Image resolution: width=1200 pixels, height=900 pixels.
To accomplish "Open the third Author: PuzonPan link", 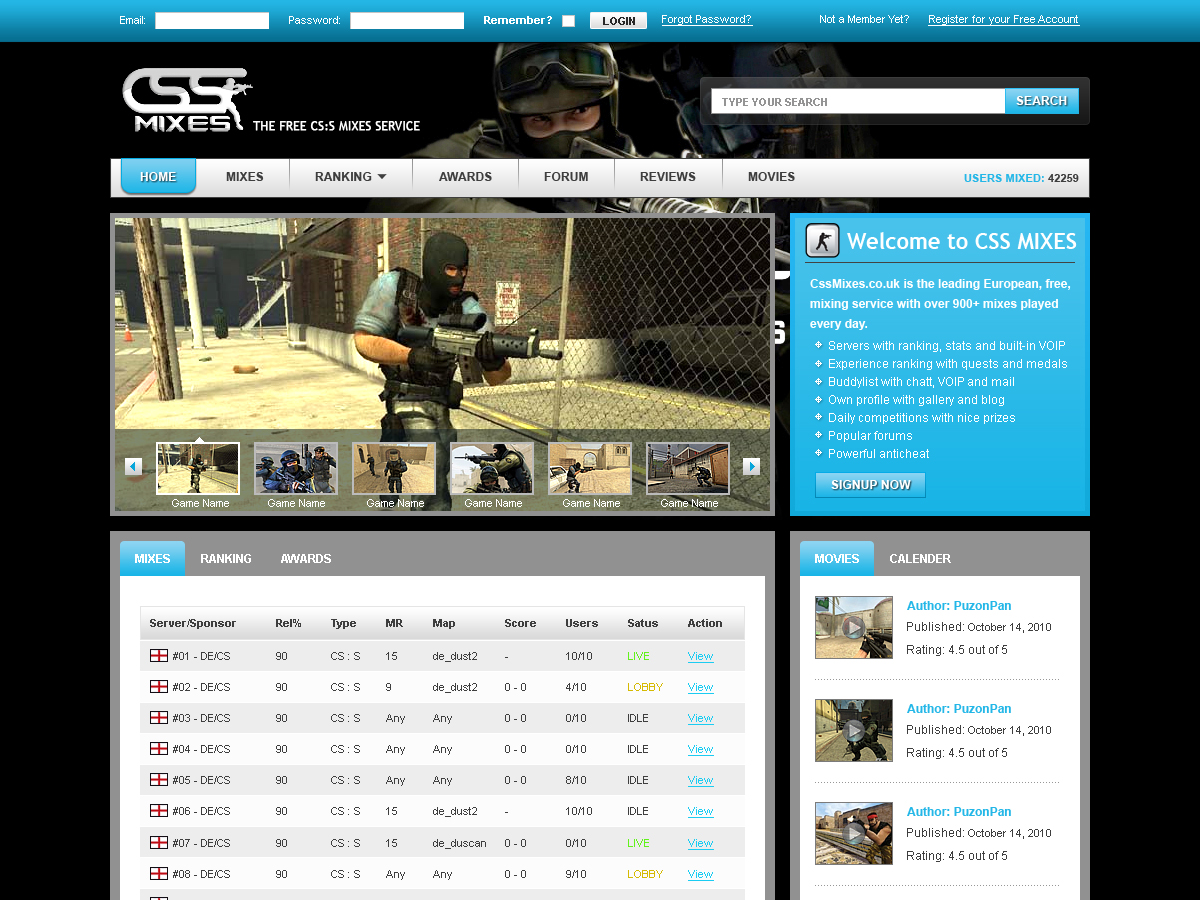I will coord(959,812).
